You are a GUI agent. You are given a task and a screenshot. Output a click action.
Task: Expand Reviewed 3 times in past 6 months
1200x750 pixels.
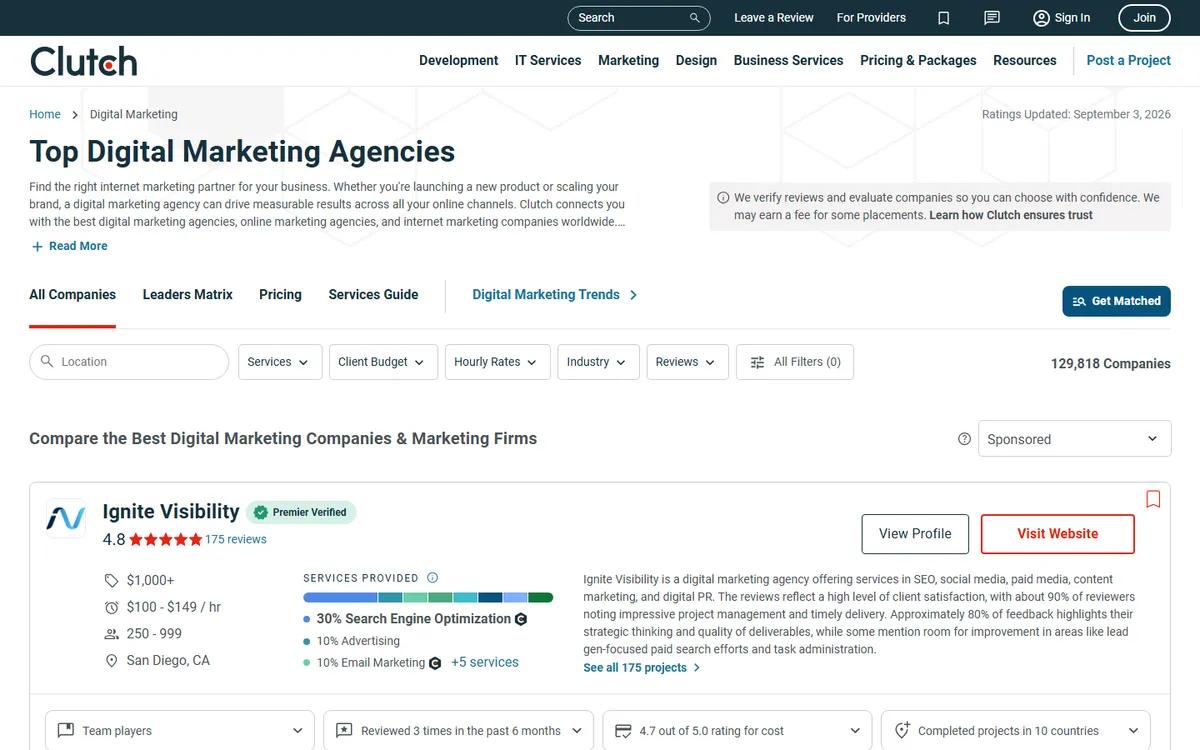[458, 731]
